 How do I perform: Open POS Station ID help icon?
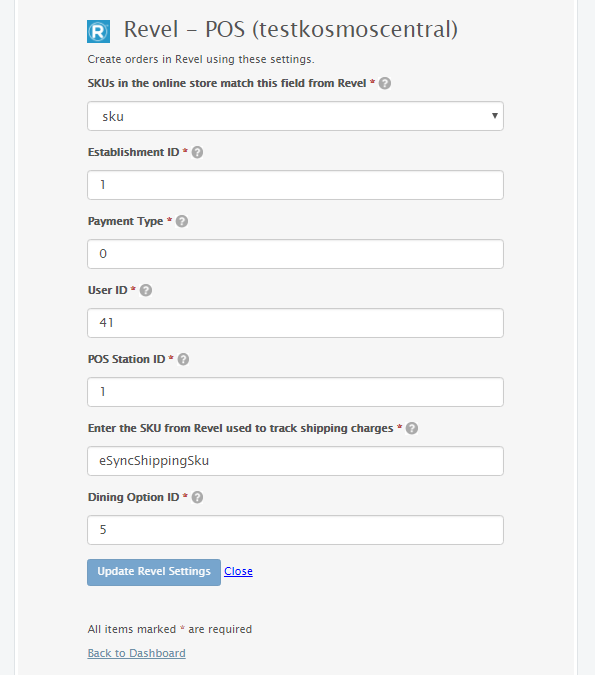[x=183, y=359]
